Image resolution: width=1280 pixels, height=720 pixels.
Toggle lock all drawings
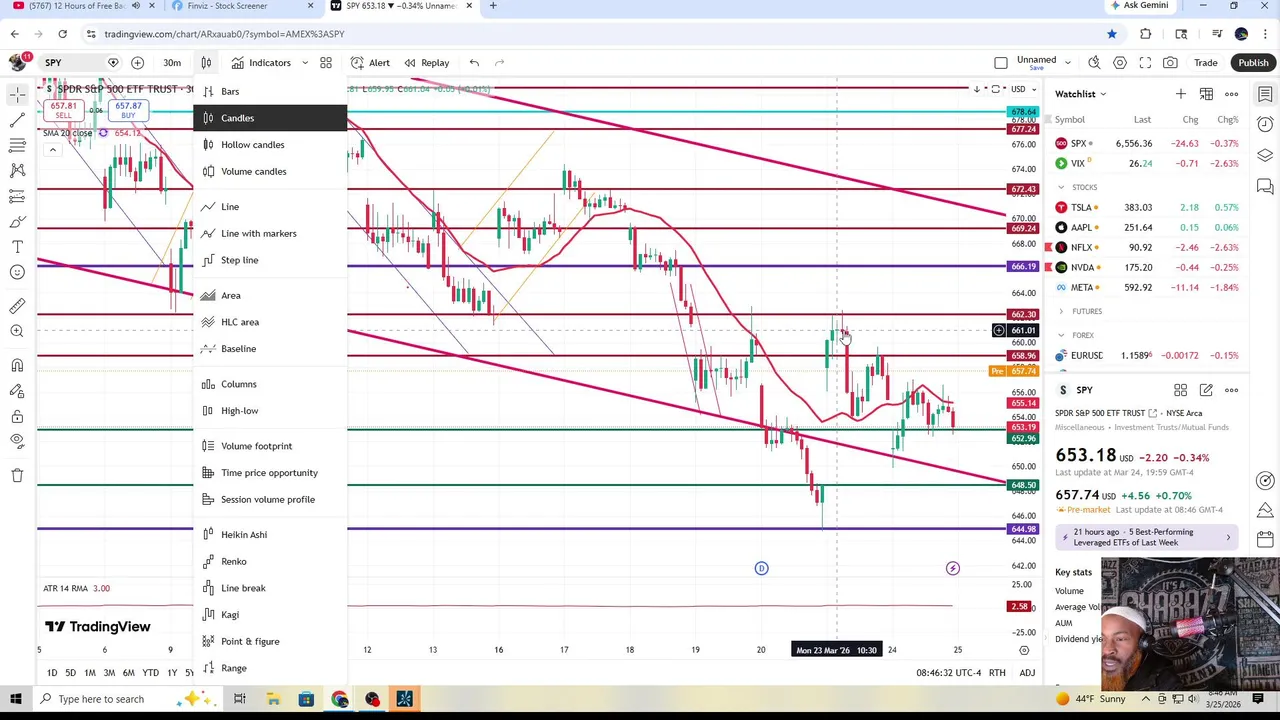click(17, 416)
